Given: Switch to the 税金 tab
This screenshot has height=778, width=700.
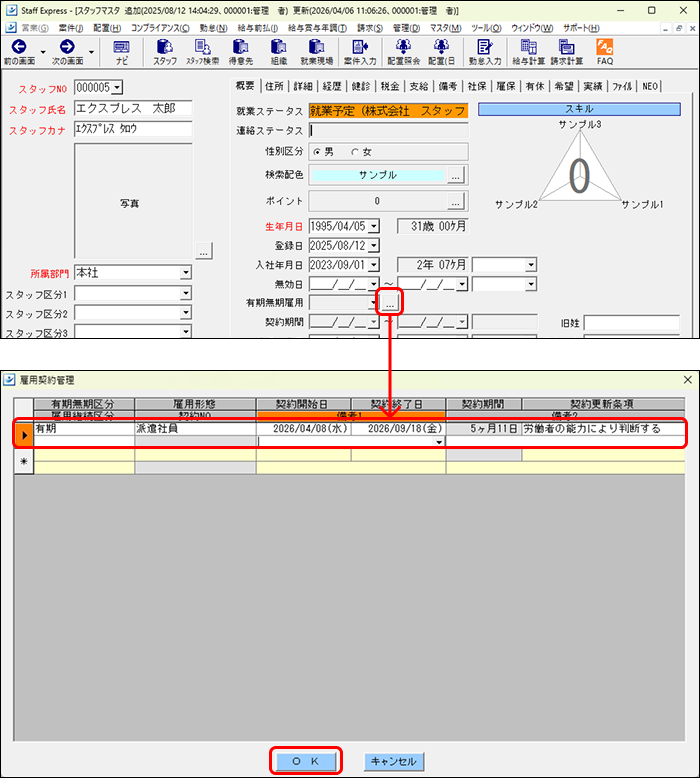Looking at the screenshot, I should 390,86.
